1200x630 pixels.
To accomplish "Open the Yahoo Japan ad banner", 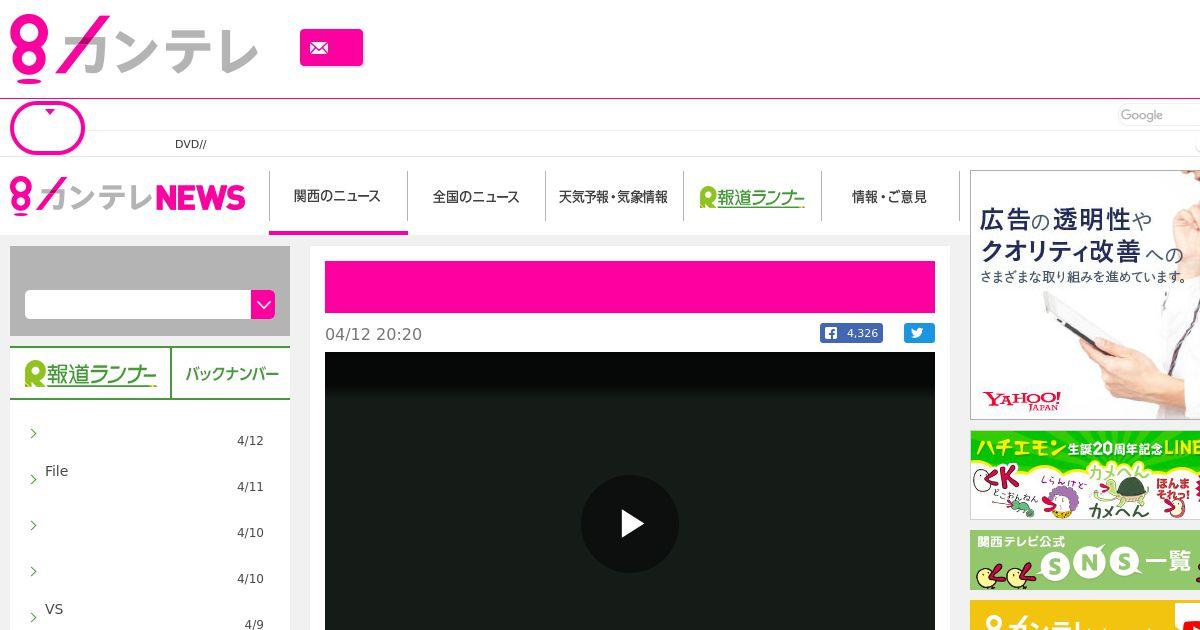I will point(1085,295).
